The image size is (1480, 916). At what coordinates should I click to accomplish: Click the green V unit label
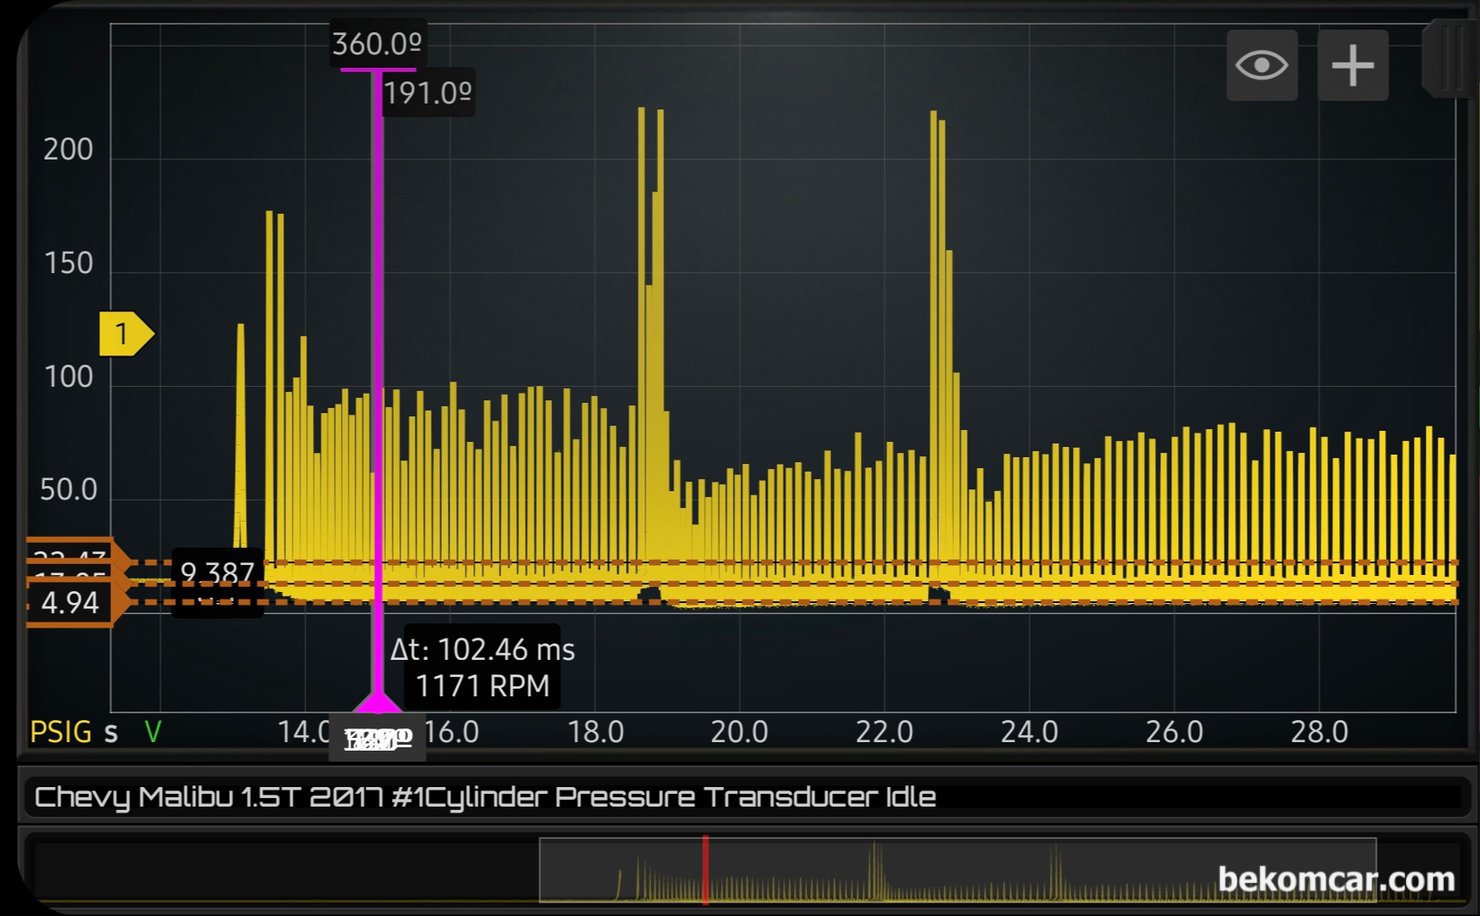153,733
